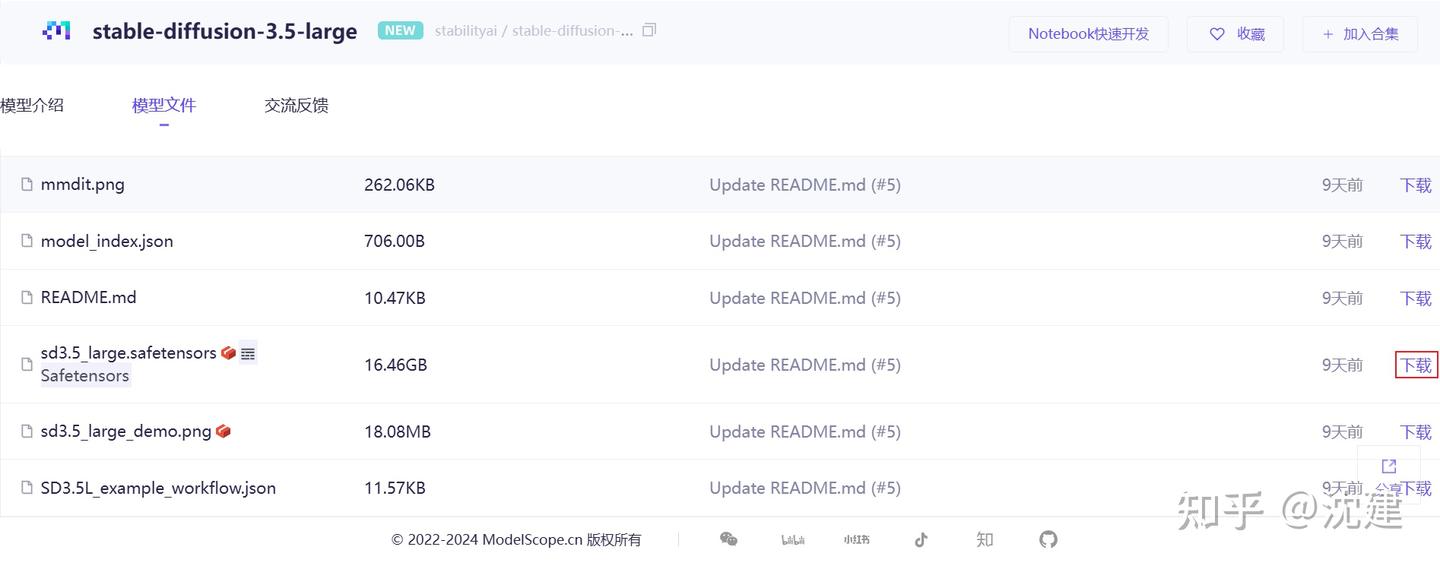Open the Zhihu icon in the footer
This screenshot has width=1440, height=569.
click(x=985, y=539)
